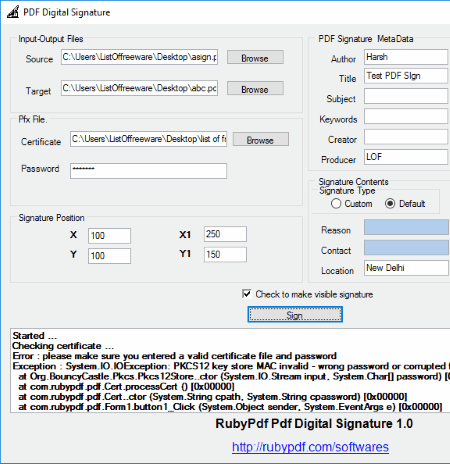Screen dimensions: 450x464
Task: Click the 'Checking certificate ...' log line
Action: (x=63, y=346)
